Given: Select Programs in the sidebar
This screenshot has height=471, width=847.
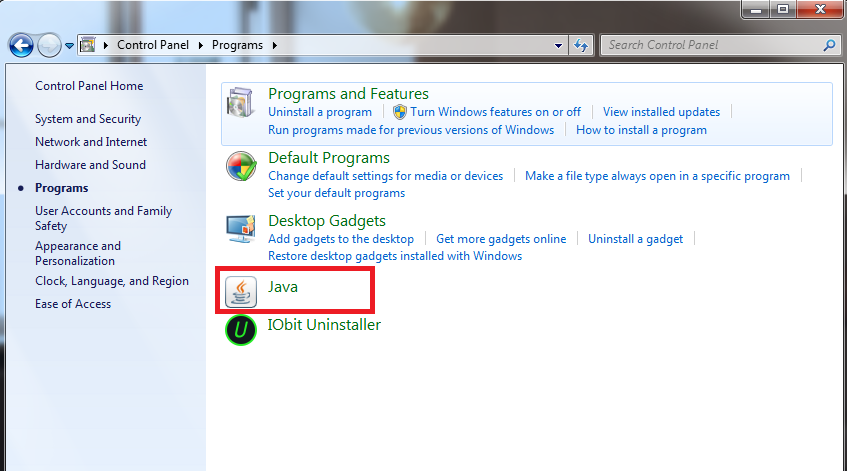Looking at the screenshot, I should coord(62,188).
